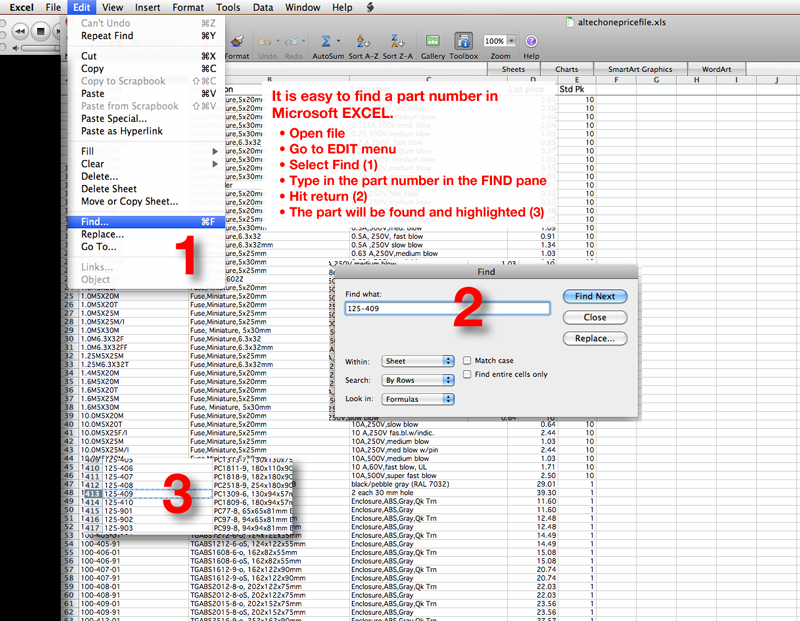Open the Excel application menu
The image size is (800, 621).
point(21,7)
